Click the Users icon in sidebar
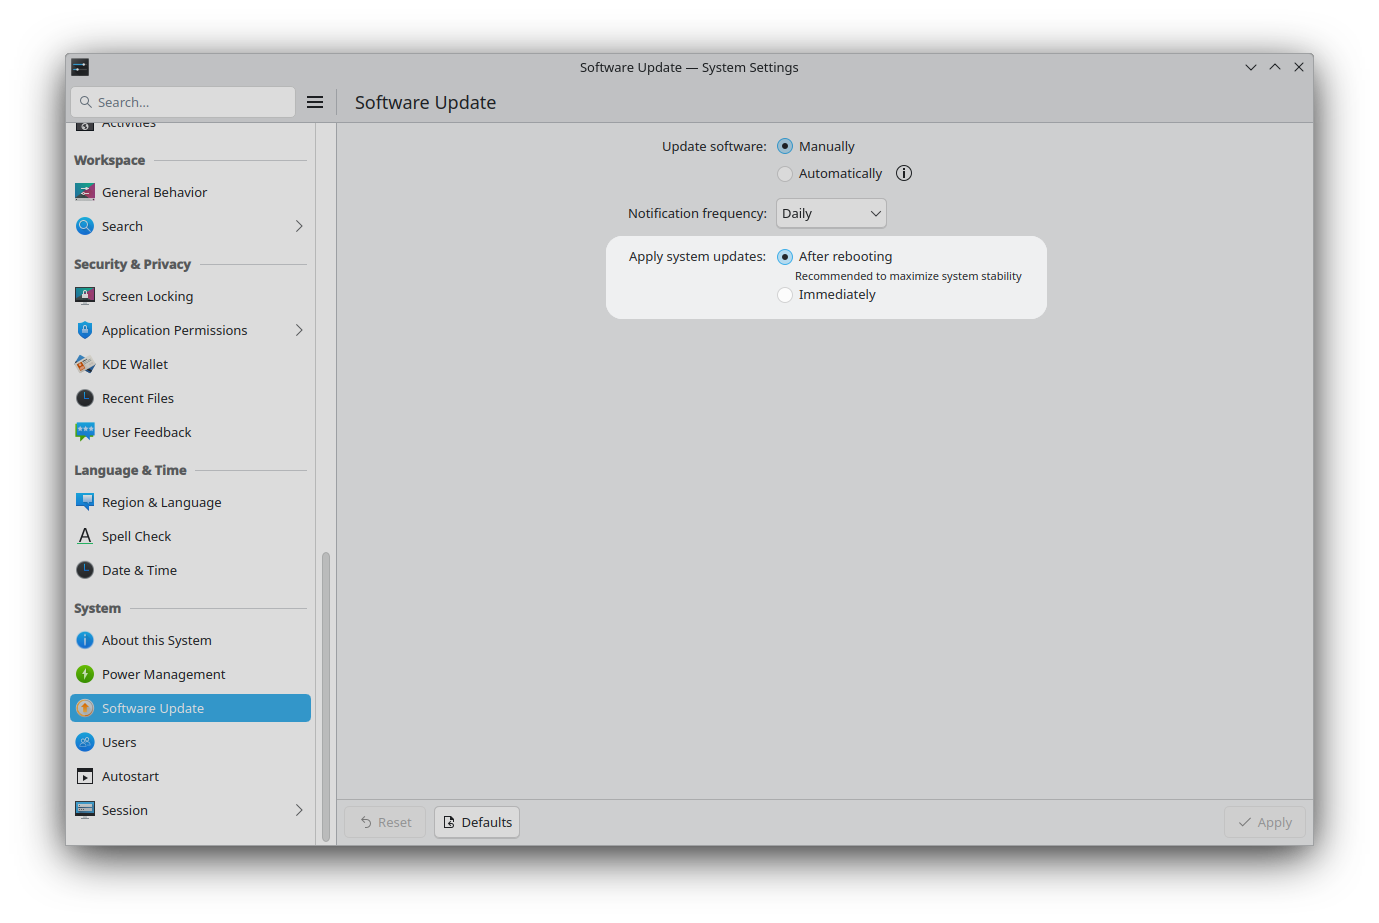1379x923 pixels. (x=85, y=742)
